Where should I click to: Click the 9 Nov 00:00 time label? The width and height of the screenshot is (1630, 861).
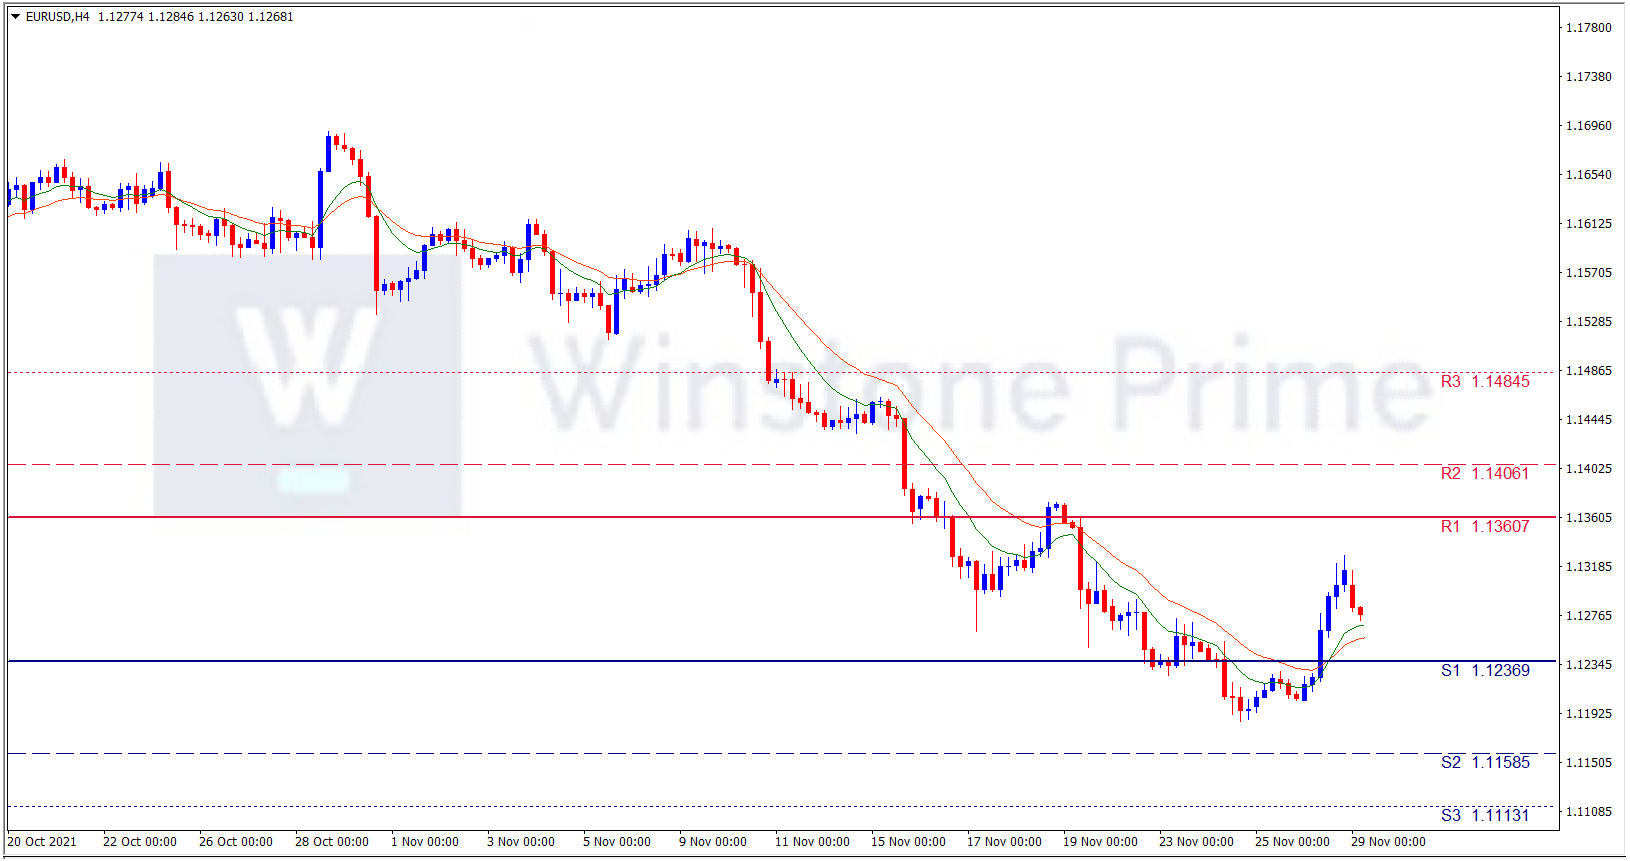click(713, 842)
